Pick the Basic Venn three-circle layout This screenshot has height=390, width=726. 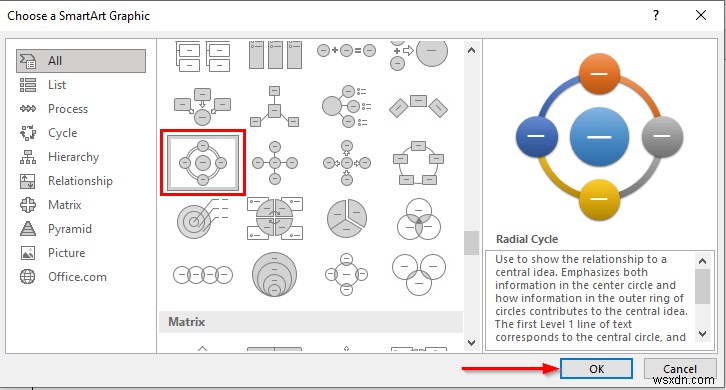[x=419, y=219]
